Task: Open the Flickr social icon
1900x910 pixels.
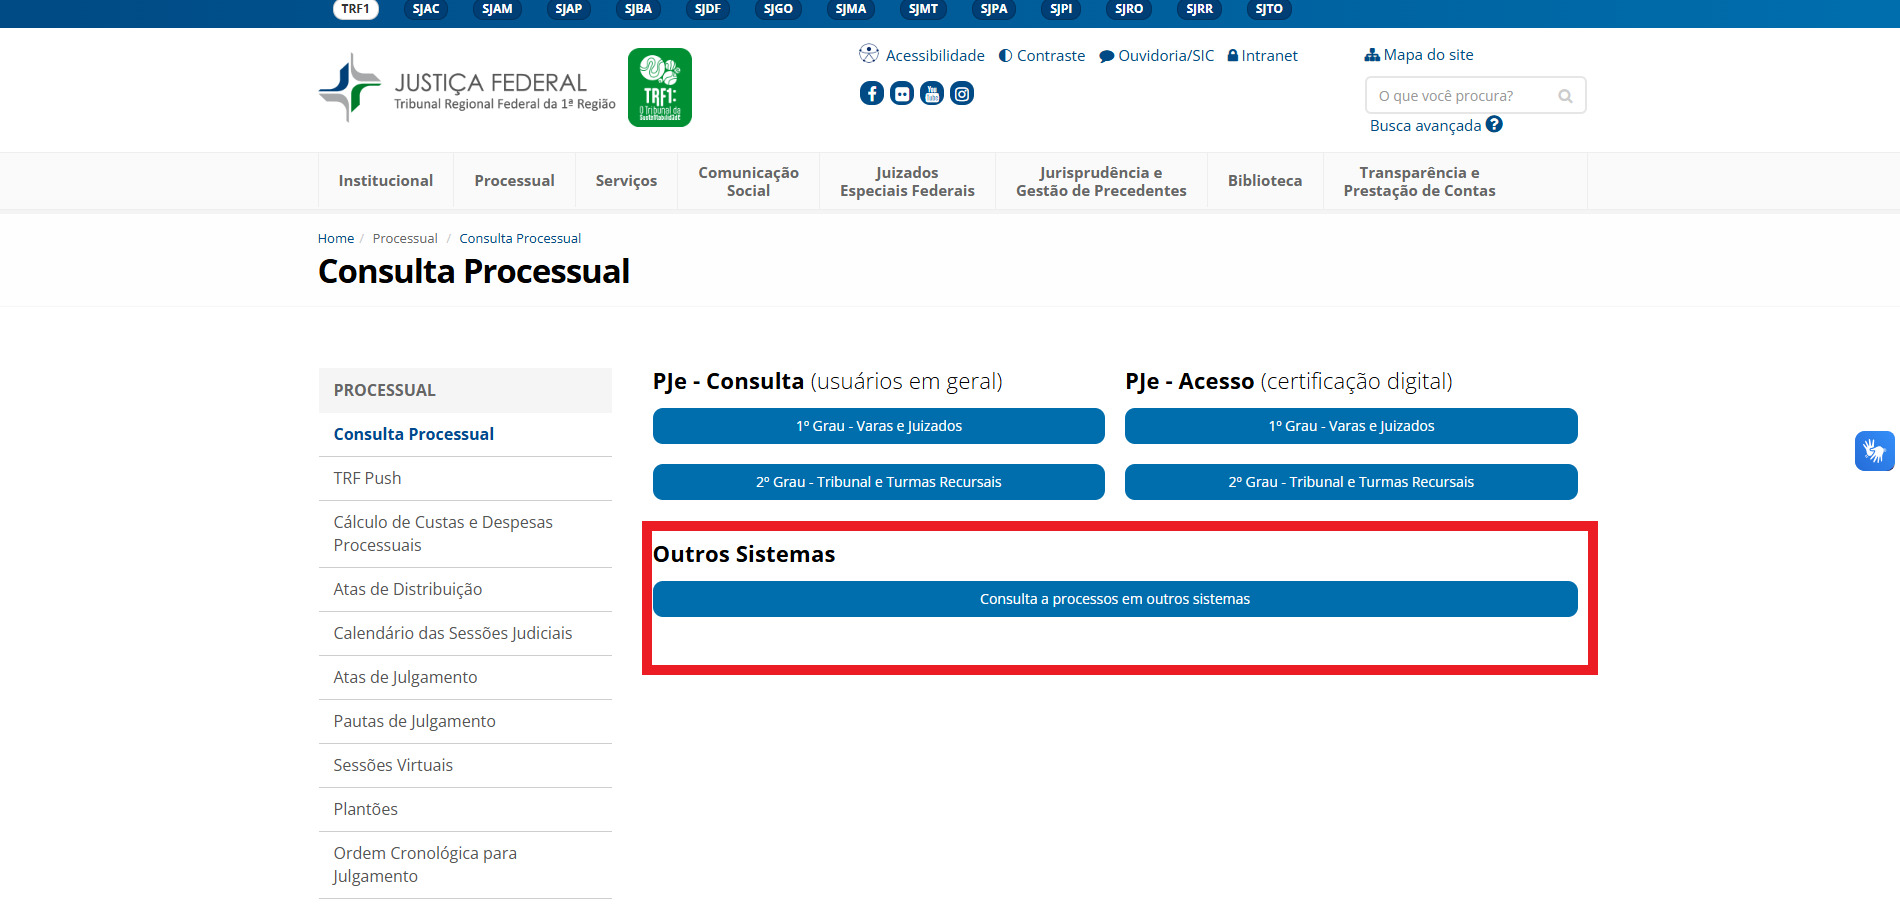Action: pyautogui.click(x=901, y=94)
